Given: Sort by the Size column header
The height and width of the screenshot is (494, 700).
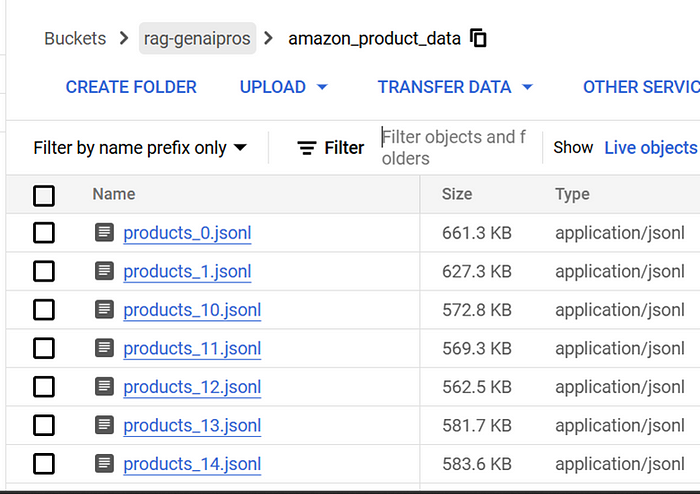Looking at the screenshot, I should (x=458, y=194).
